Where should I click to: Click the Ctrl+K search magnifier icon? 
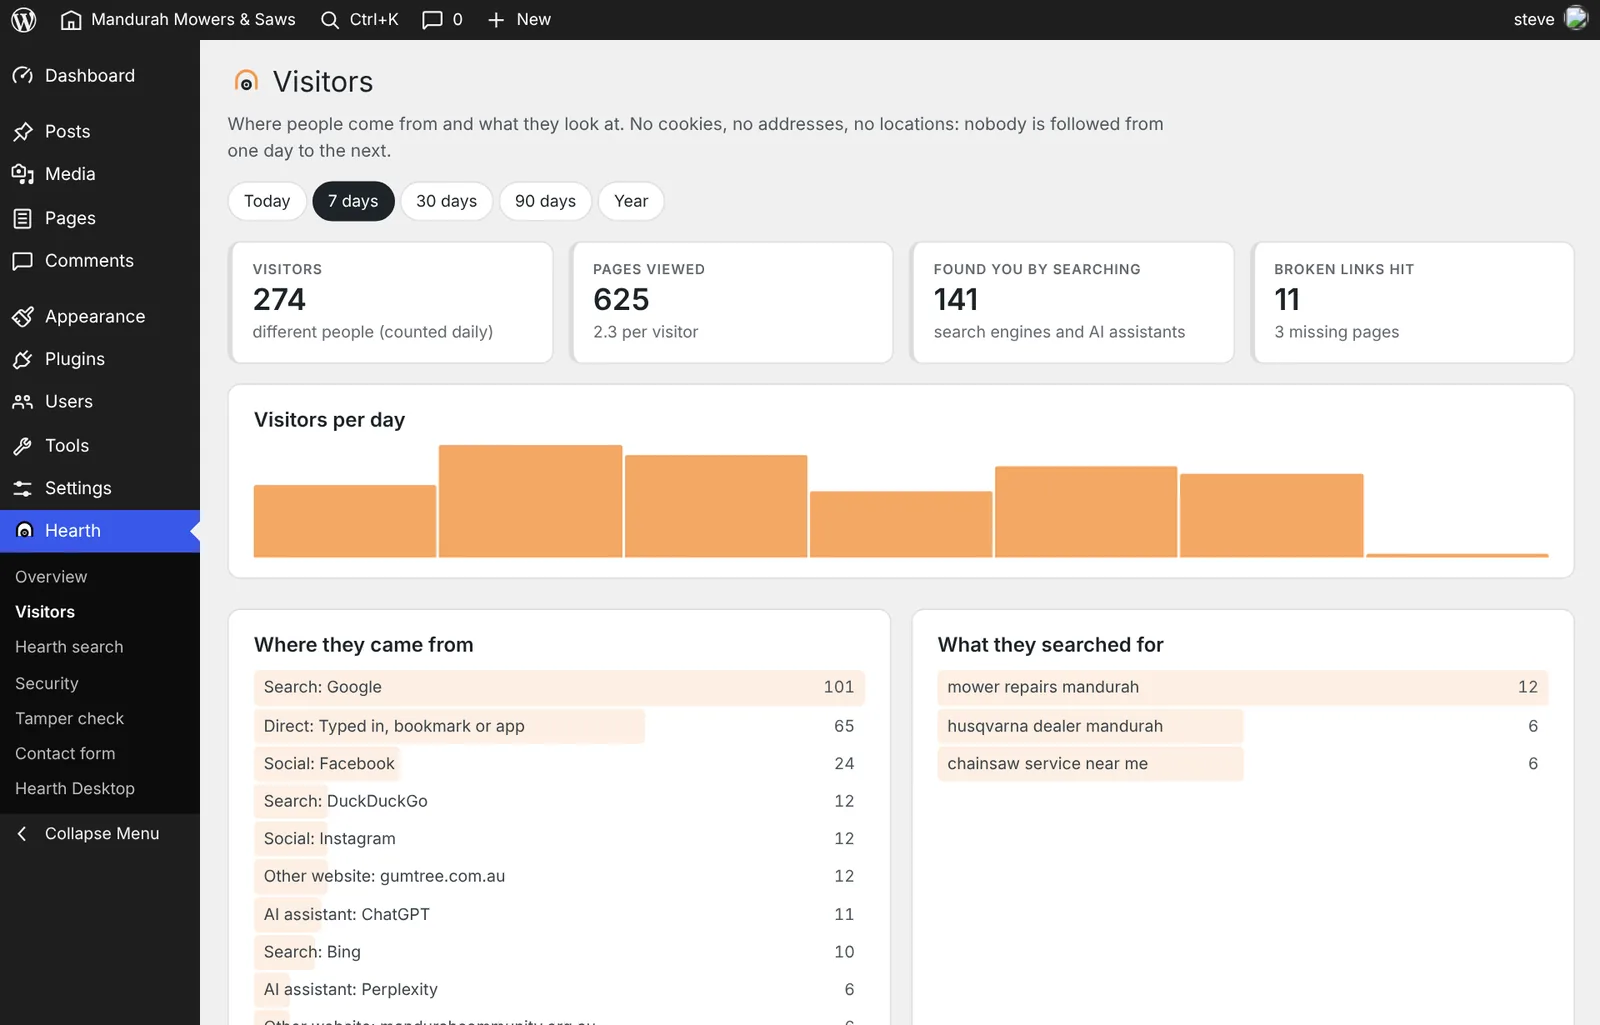click(330, 20)
